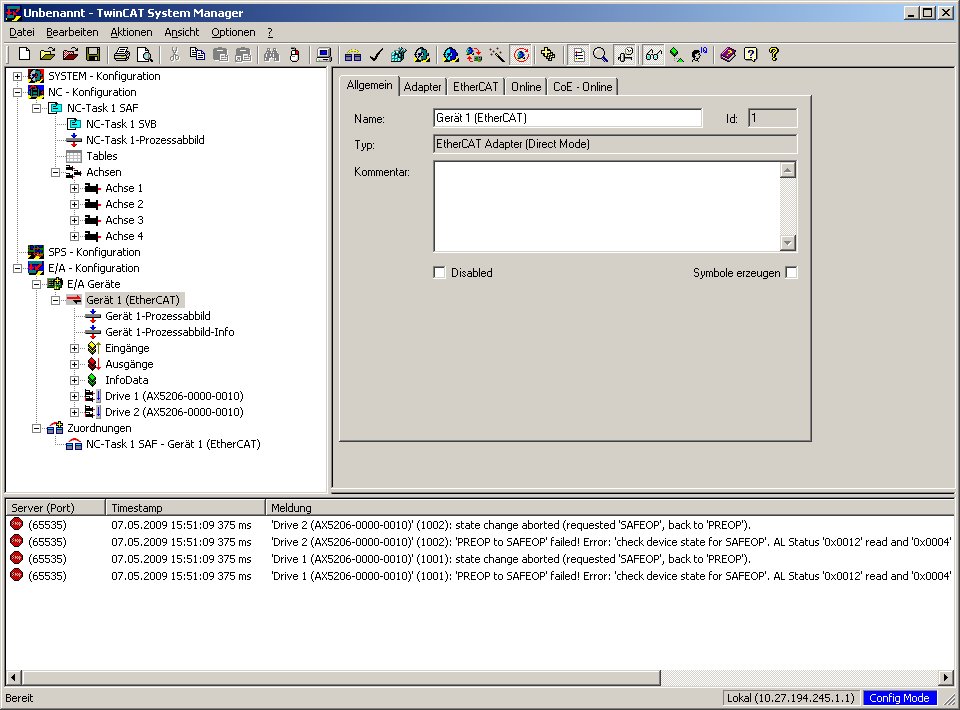The width and height of the screenshot is (960, 710).
Task: Click the New document toolbar icon
Action: tap(24, 54)
